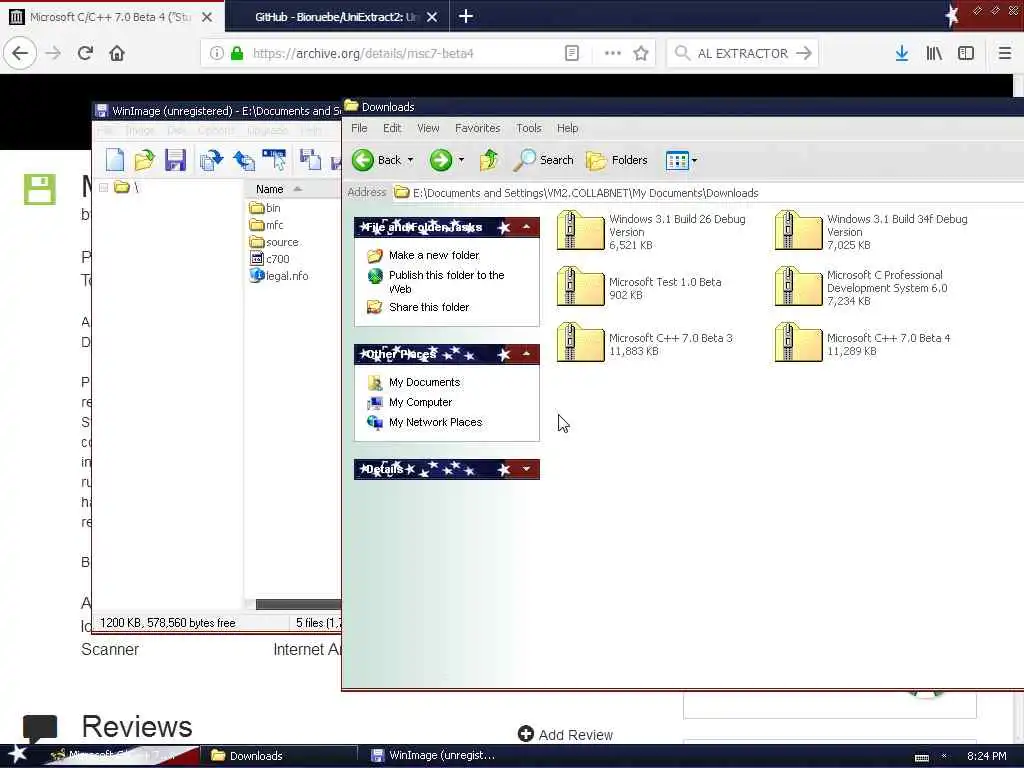The height and width of the screenshot is (768, 1024).
Task: Open the Firefox library icon
Action: (x=934, y=53)
